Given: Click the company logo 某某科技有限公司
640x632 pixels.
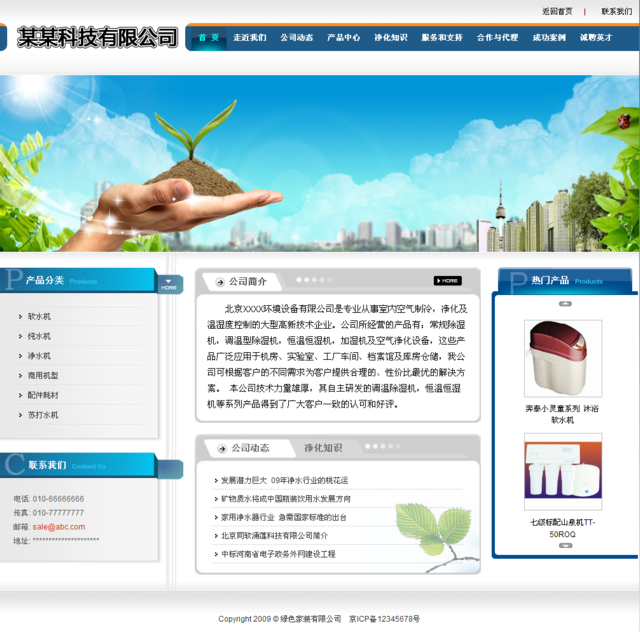Looking at the screenshot, I should click(x=97, y=38).
